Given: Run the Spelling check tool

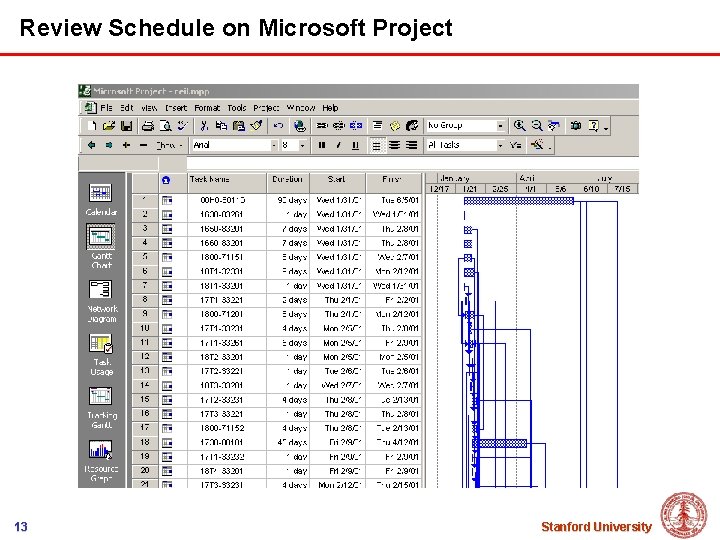Looking at the screenshot, I should [182, 125].
